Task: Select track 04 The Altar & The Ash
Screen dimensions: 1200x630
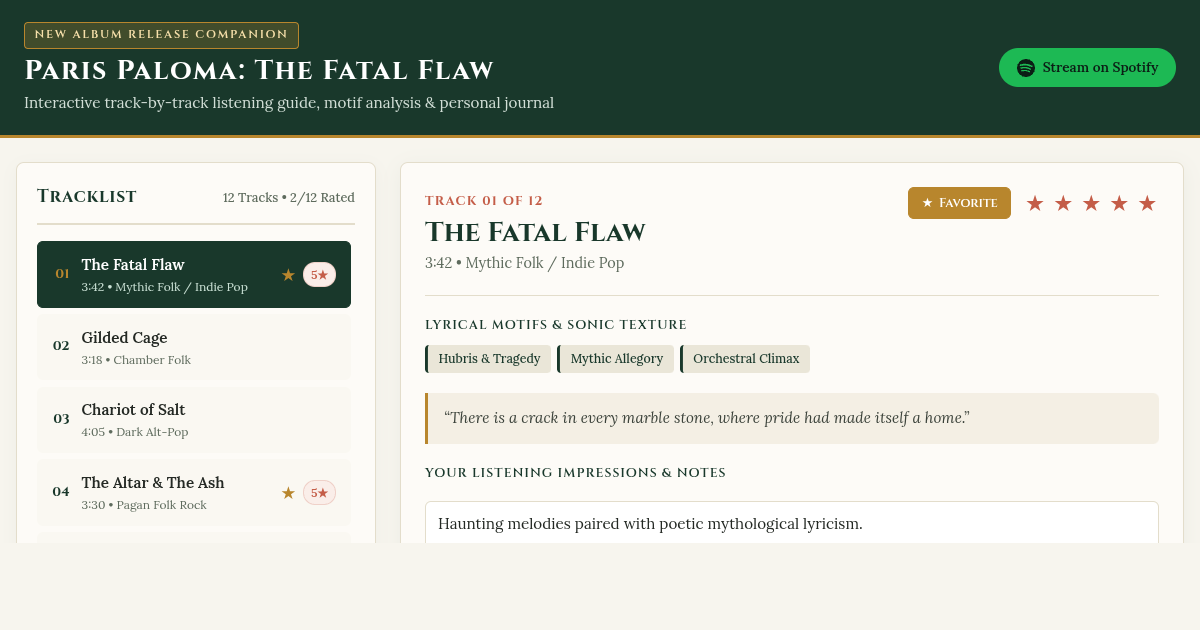Action: [x=194, y=492]
